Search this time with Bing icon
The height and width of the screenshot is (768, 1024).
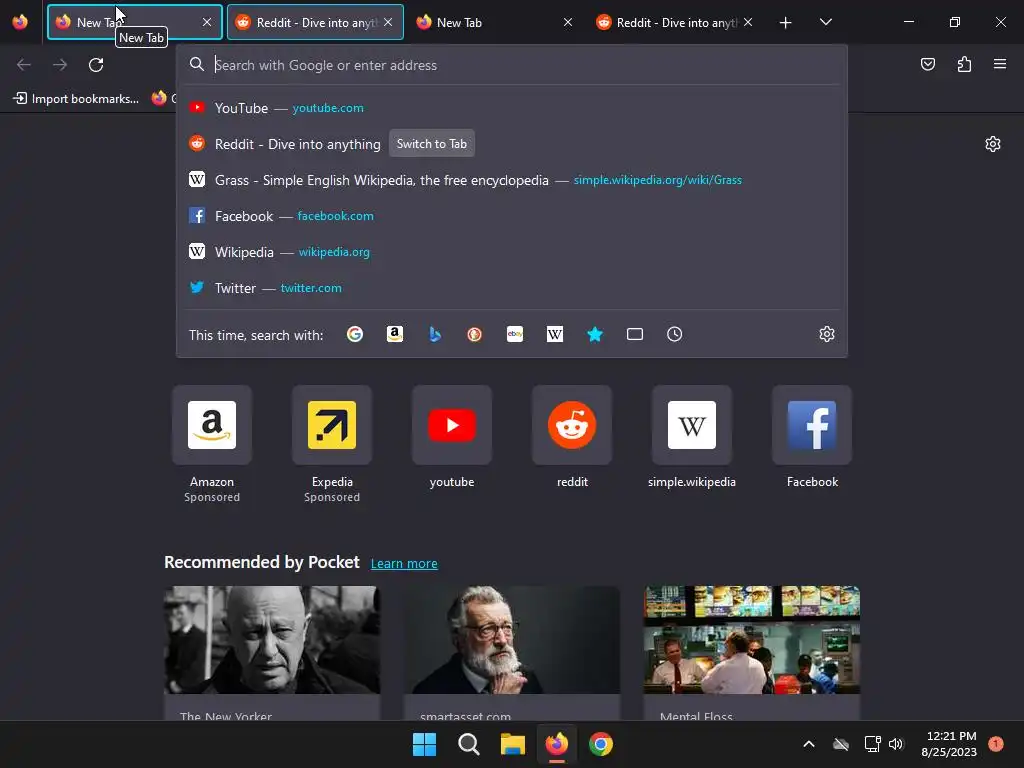(435, 334)
